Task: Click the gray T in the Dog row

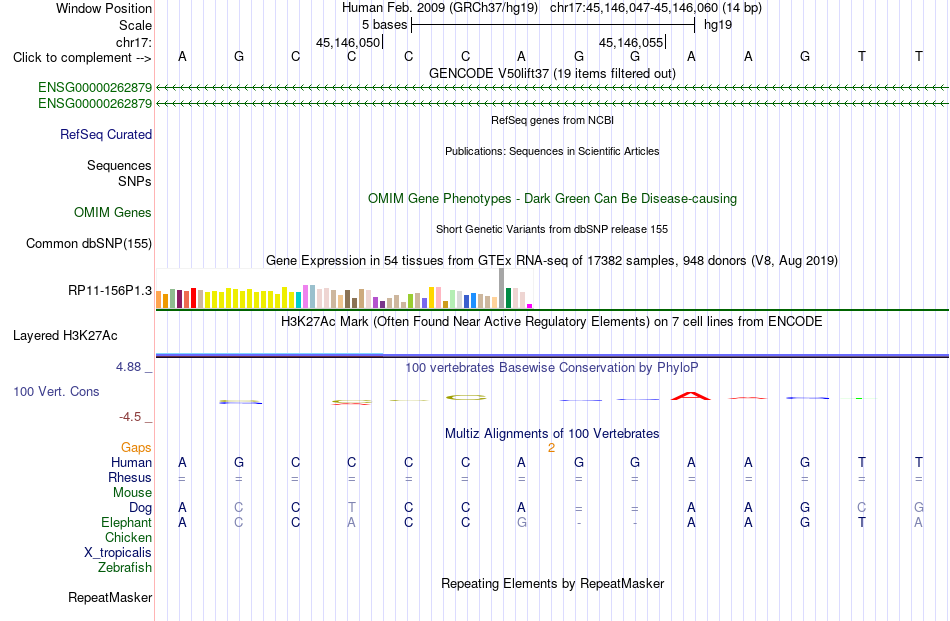Action: [351, 507]
